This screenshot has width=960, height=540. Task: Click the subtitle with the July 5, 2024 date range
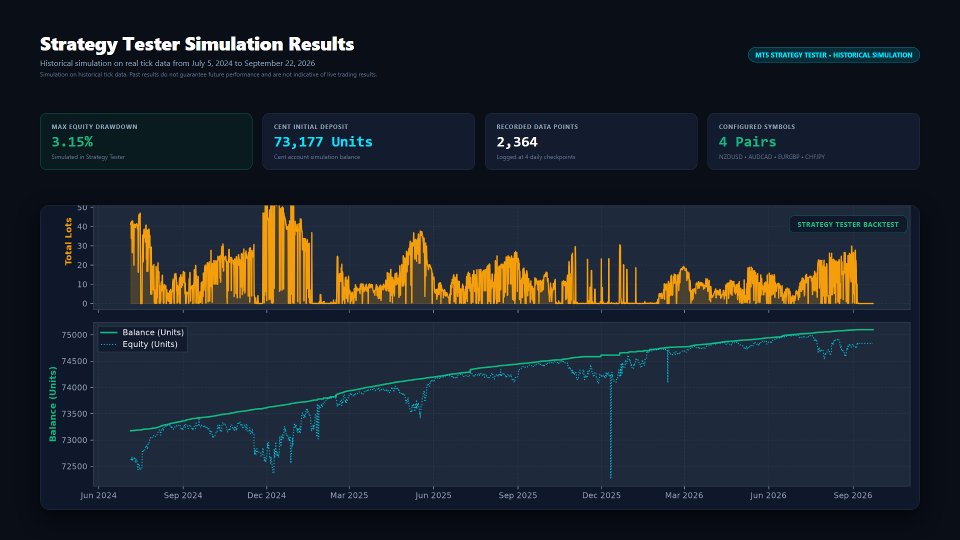178,63
